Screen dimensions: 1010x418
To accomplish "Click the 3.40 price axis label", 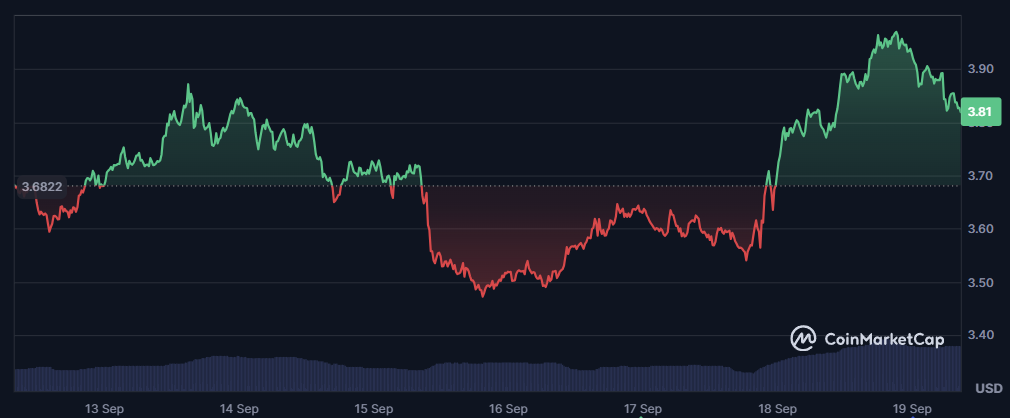I will (x=980, y=335).
